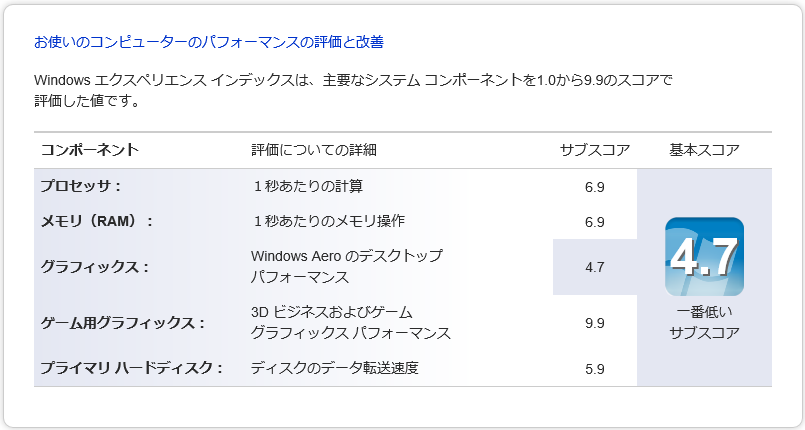
Task: Click the サブスコア column header
Action: click(x=595, y=150)
